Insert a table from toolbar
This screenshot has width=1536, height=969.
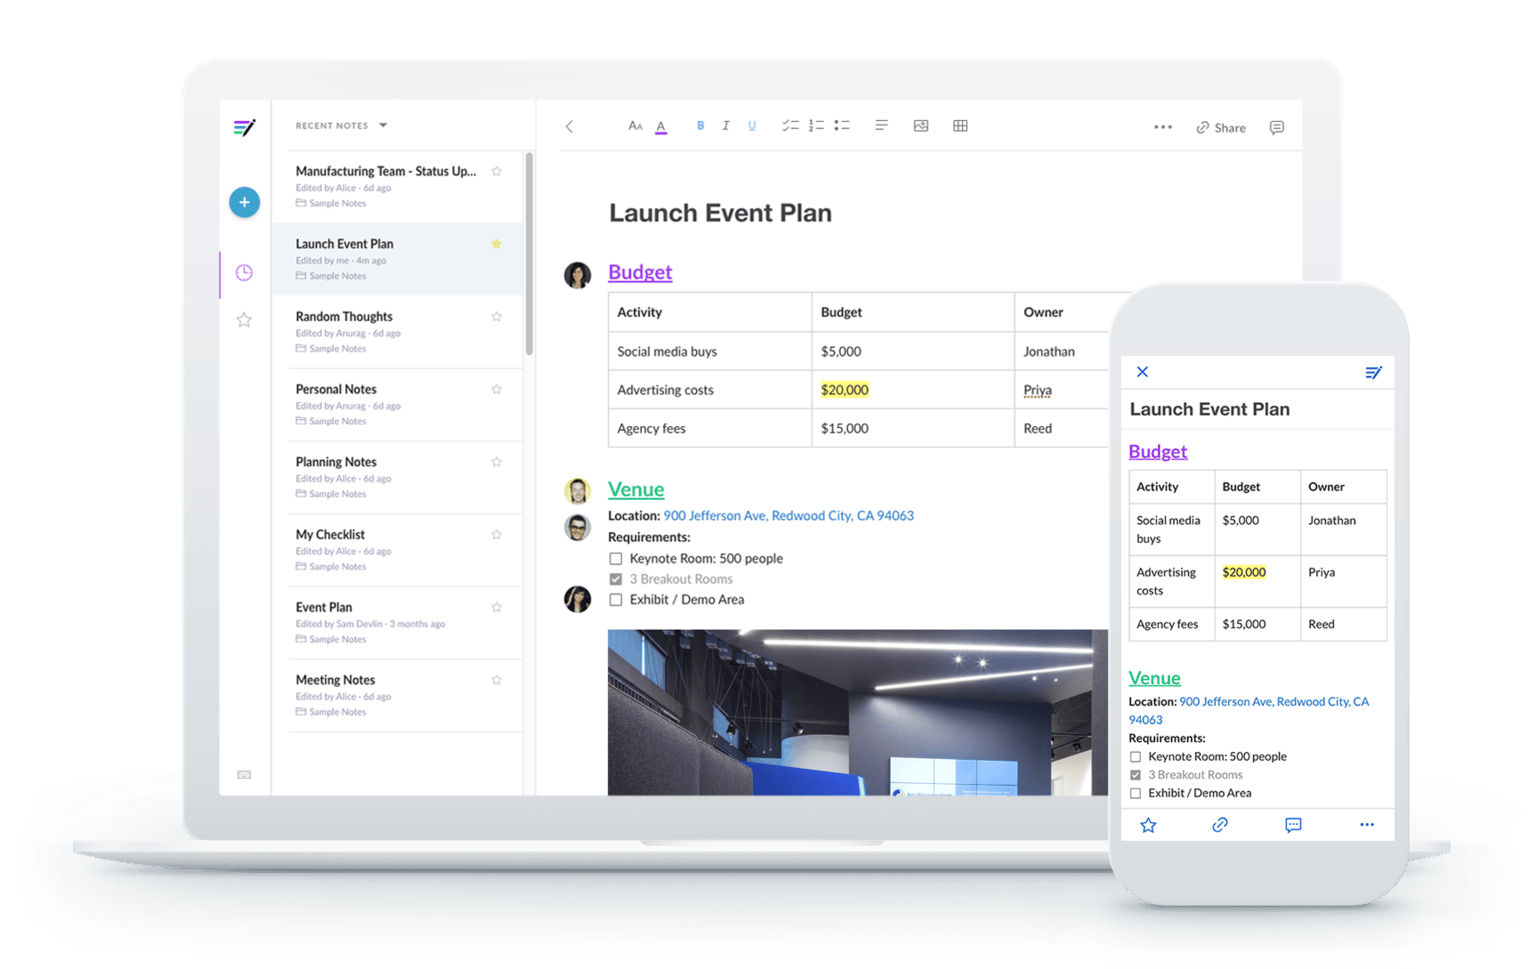click(x=960, y=126)
